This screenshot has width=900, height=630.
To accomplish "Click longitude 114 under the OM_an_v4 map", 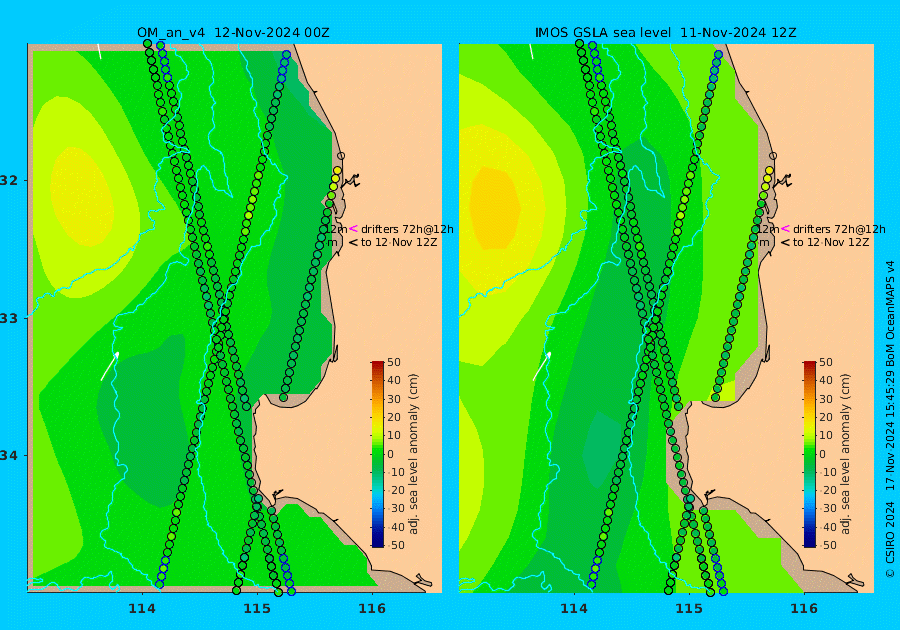I will (x=142, y=609).
